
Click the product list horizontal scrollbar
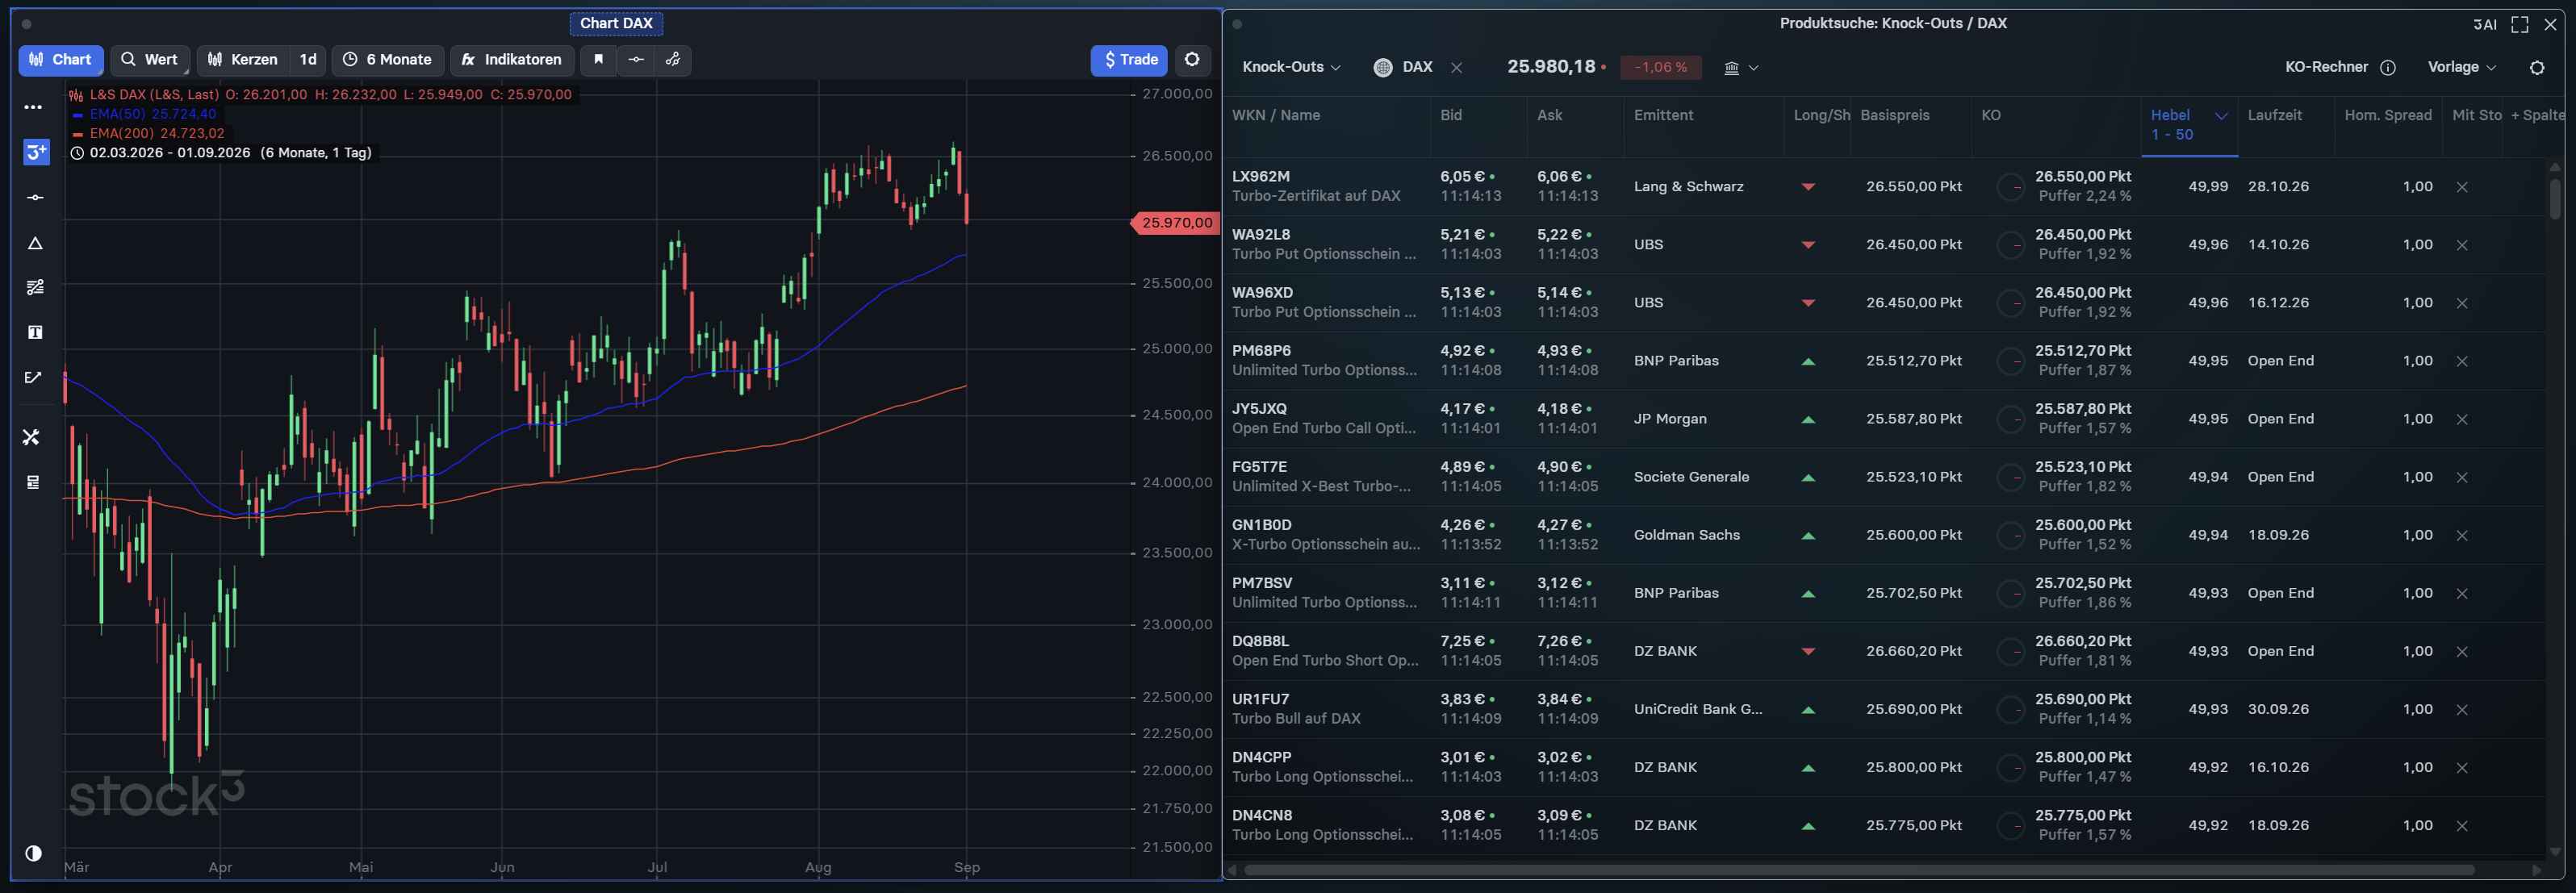click(x=1859, y=870)
